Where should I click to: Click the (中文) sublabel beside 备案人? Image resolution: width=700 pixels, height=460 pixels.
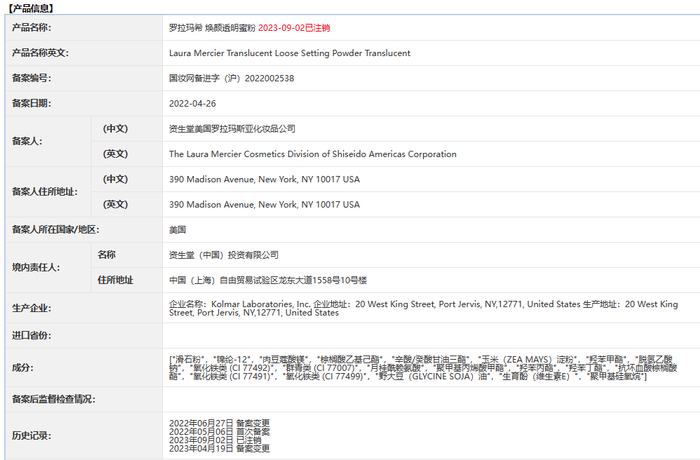point(115,129)
